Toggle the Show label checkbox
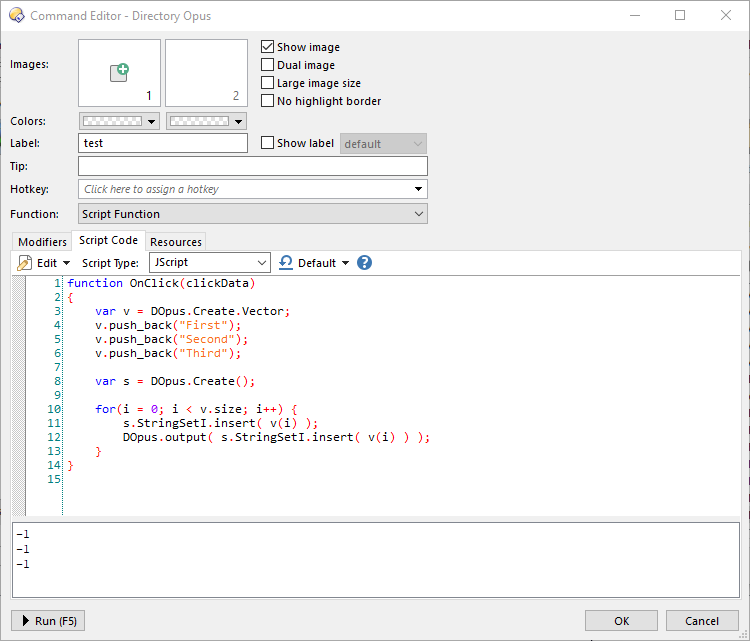This screenshot has height=641, width=750. tap(268, 143)
